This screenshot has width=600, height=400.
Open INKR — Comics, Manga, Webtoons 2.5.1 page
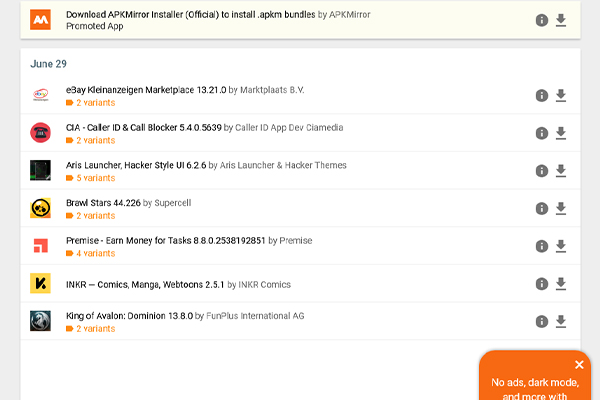[x=145, y=284]
